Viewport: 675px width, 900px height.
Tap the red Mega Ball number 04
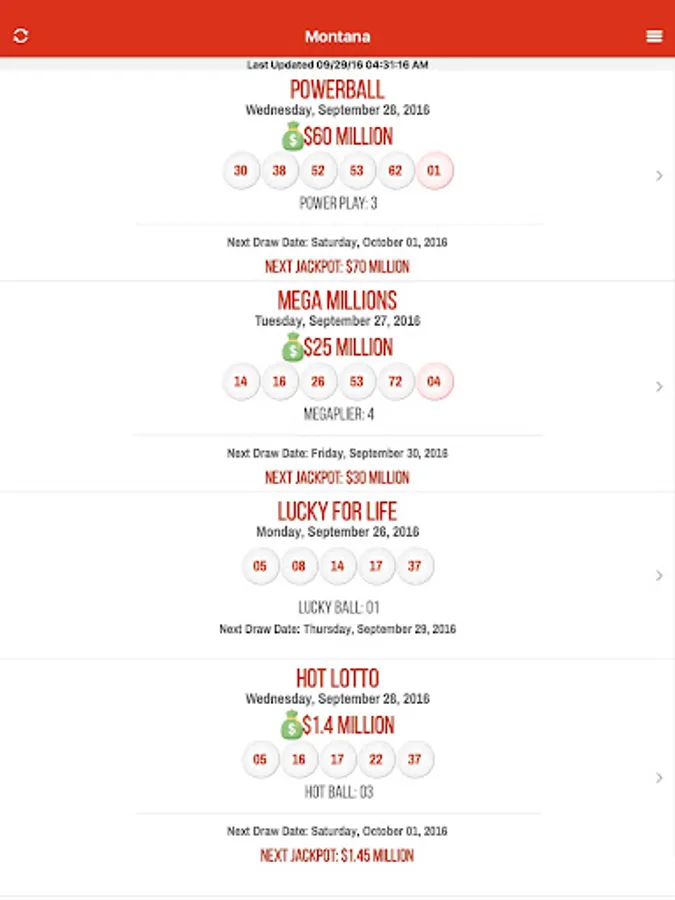pos(434,381)
